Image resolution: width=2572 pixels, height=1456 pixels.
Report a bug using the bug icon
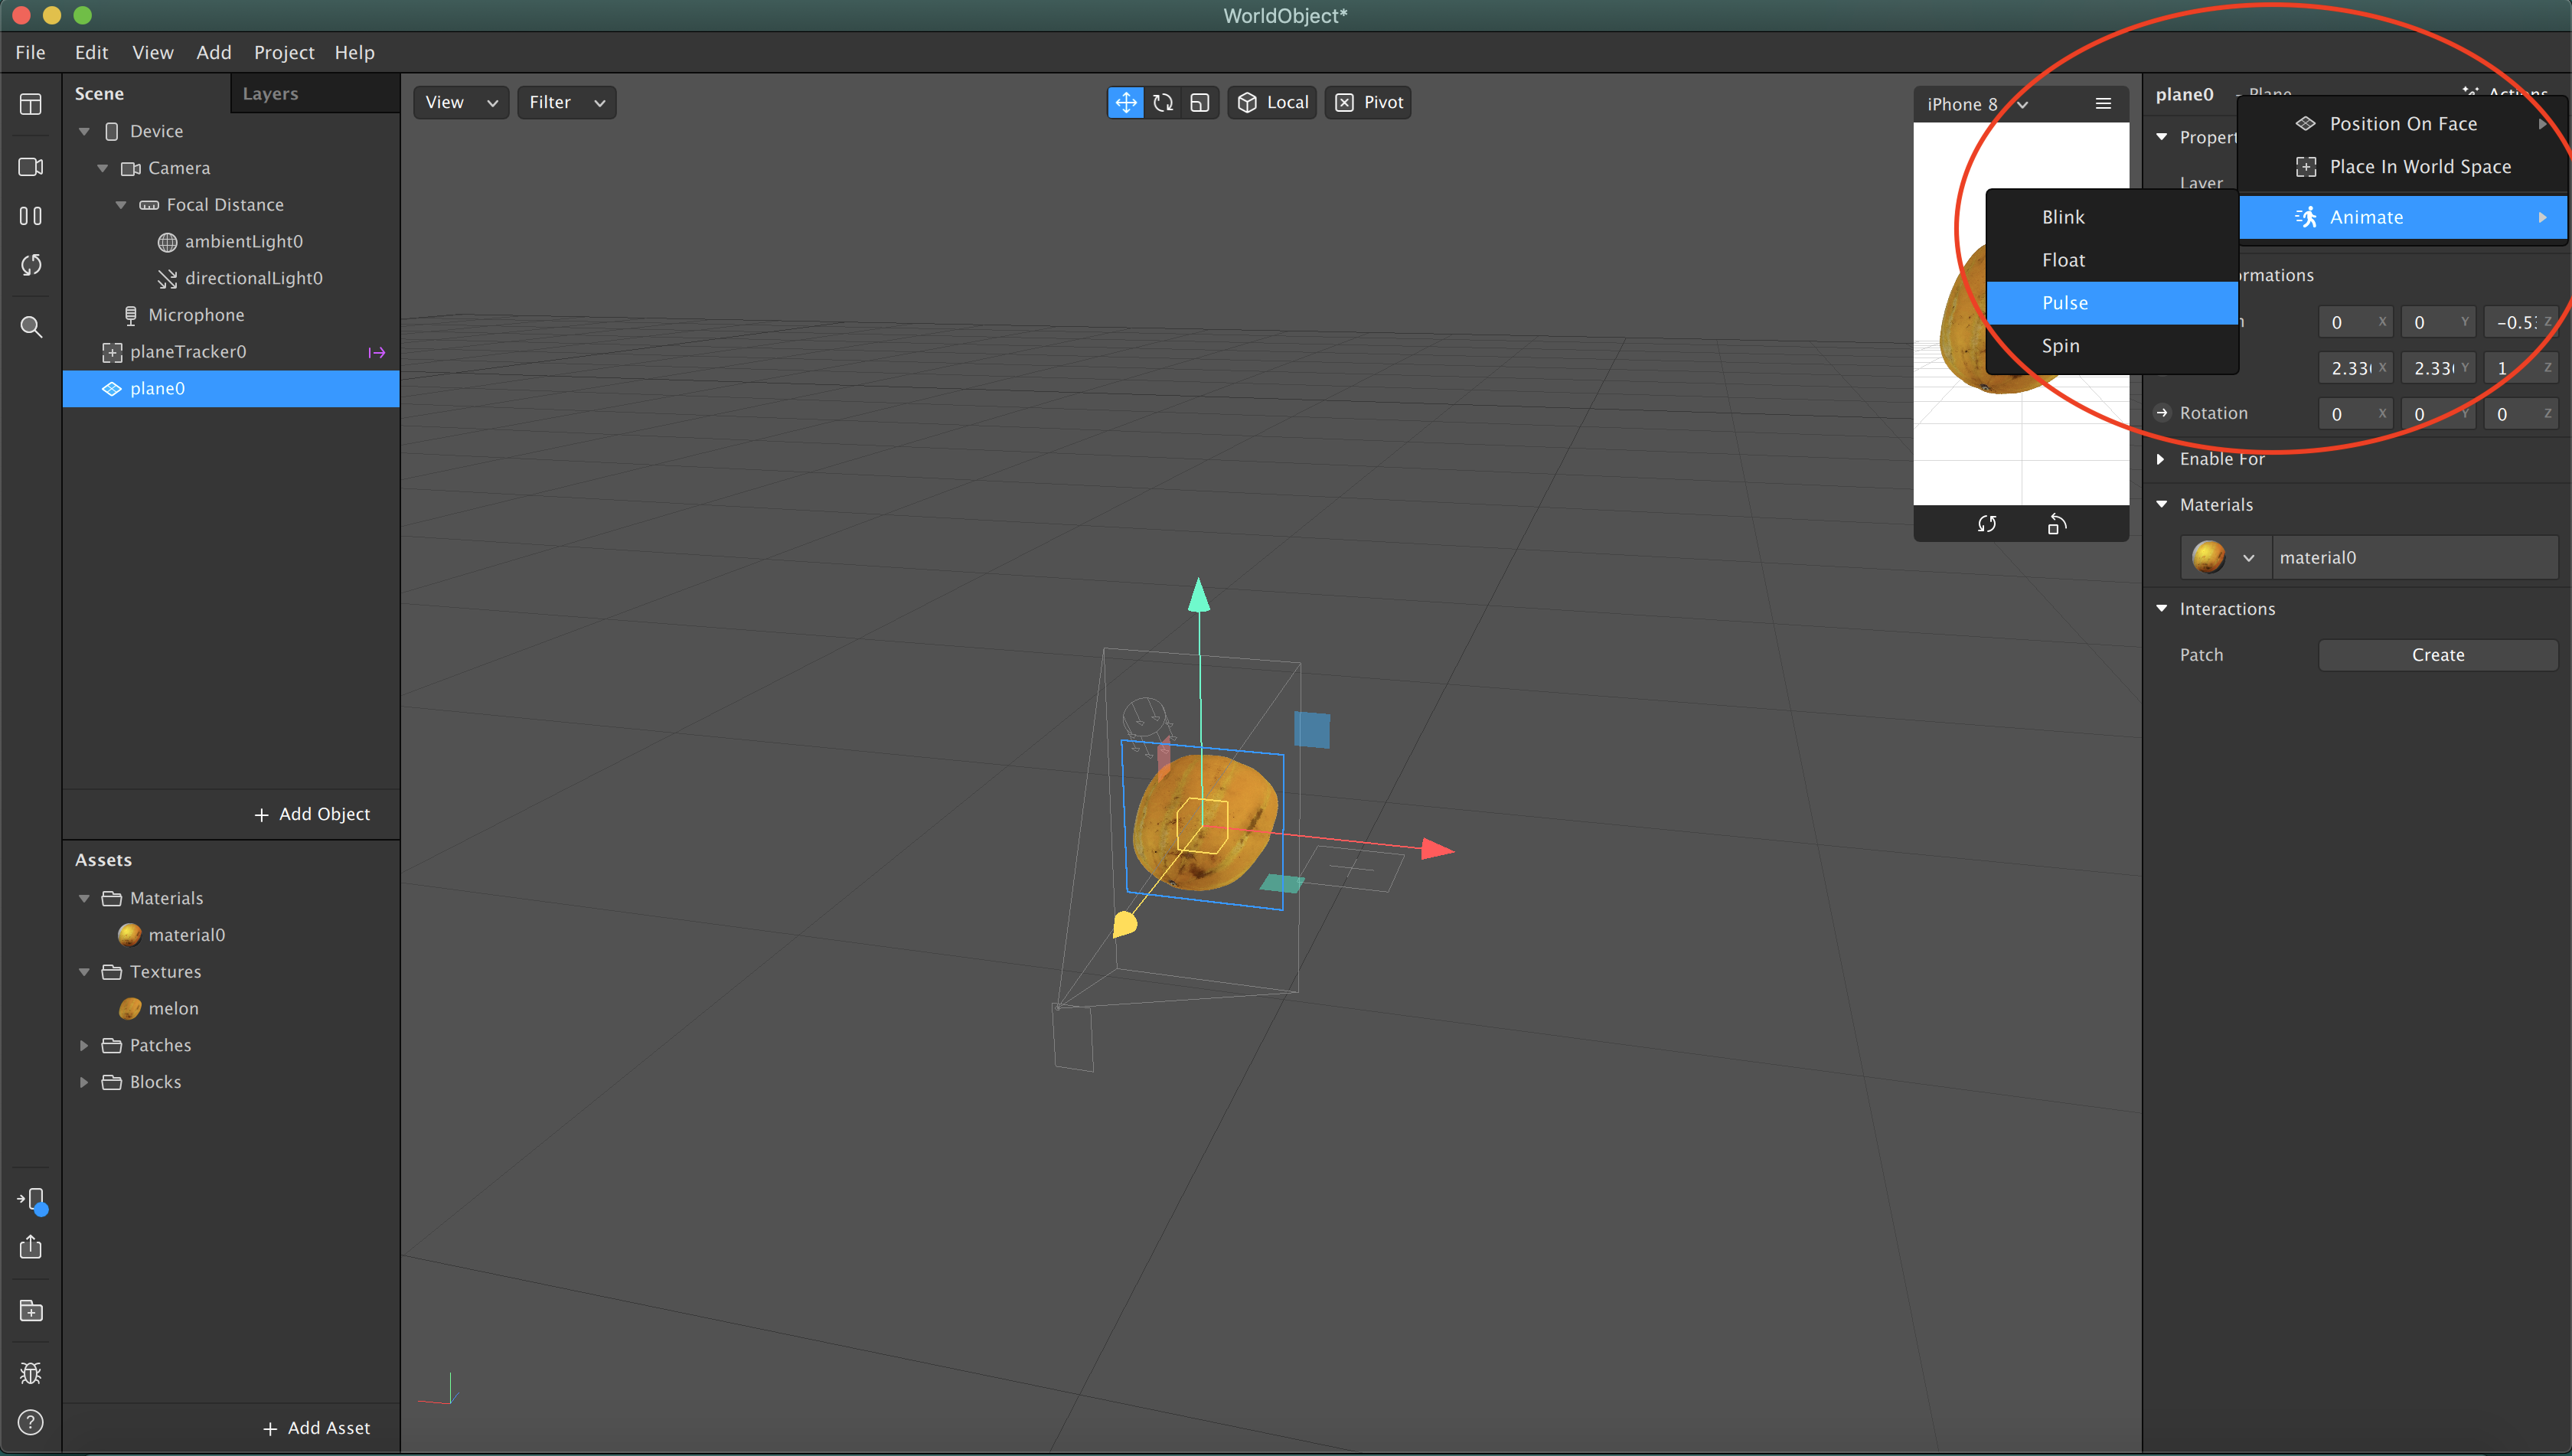pos(31,1372)
